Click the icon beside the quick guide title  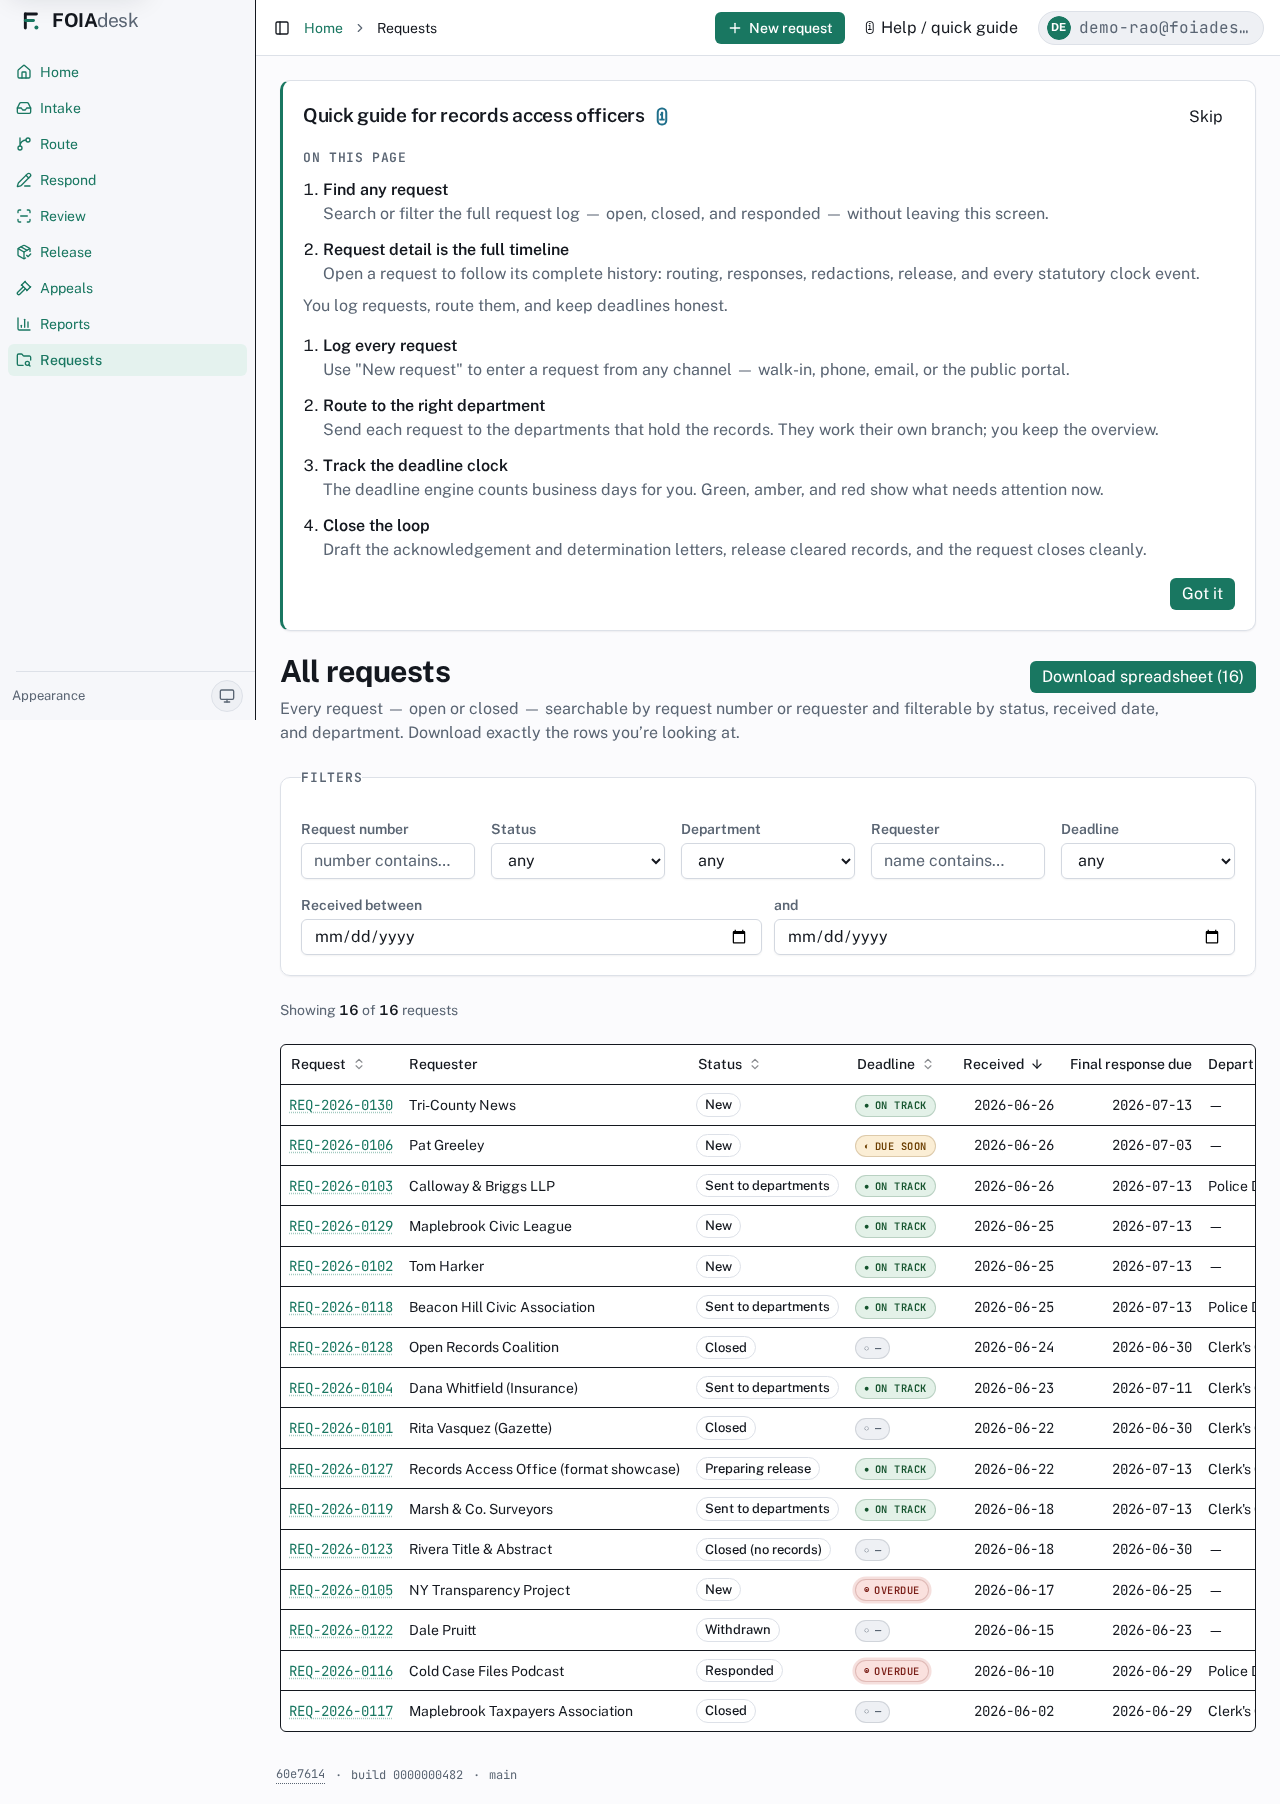[x=662, y=117]
